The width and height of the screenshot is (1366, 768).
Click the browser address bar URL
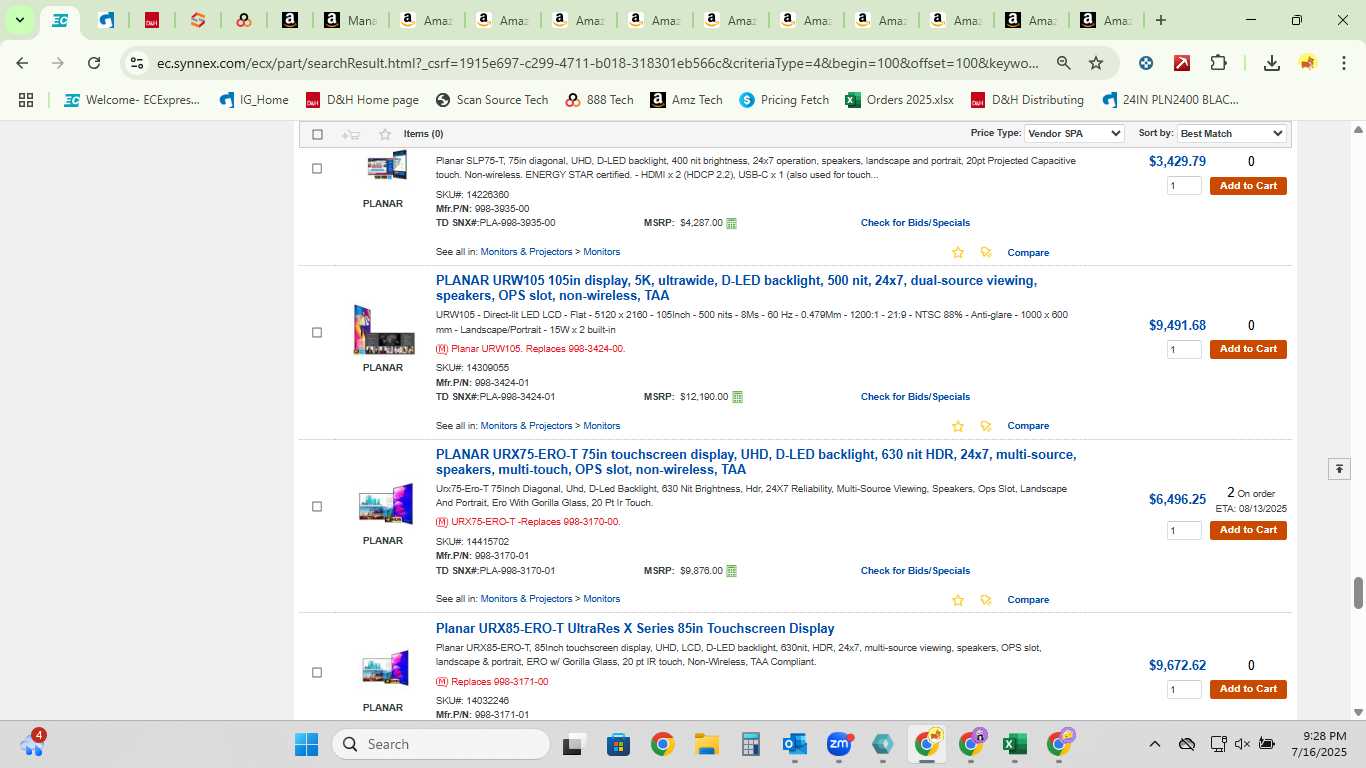coord(598,63)
